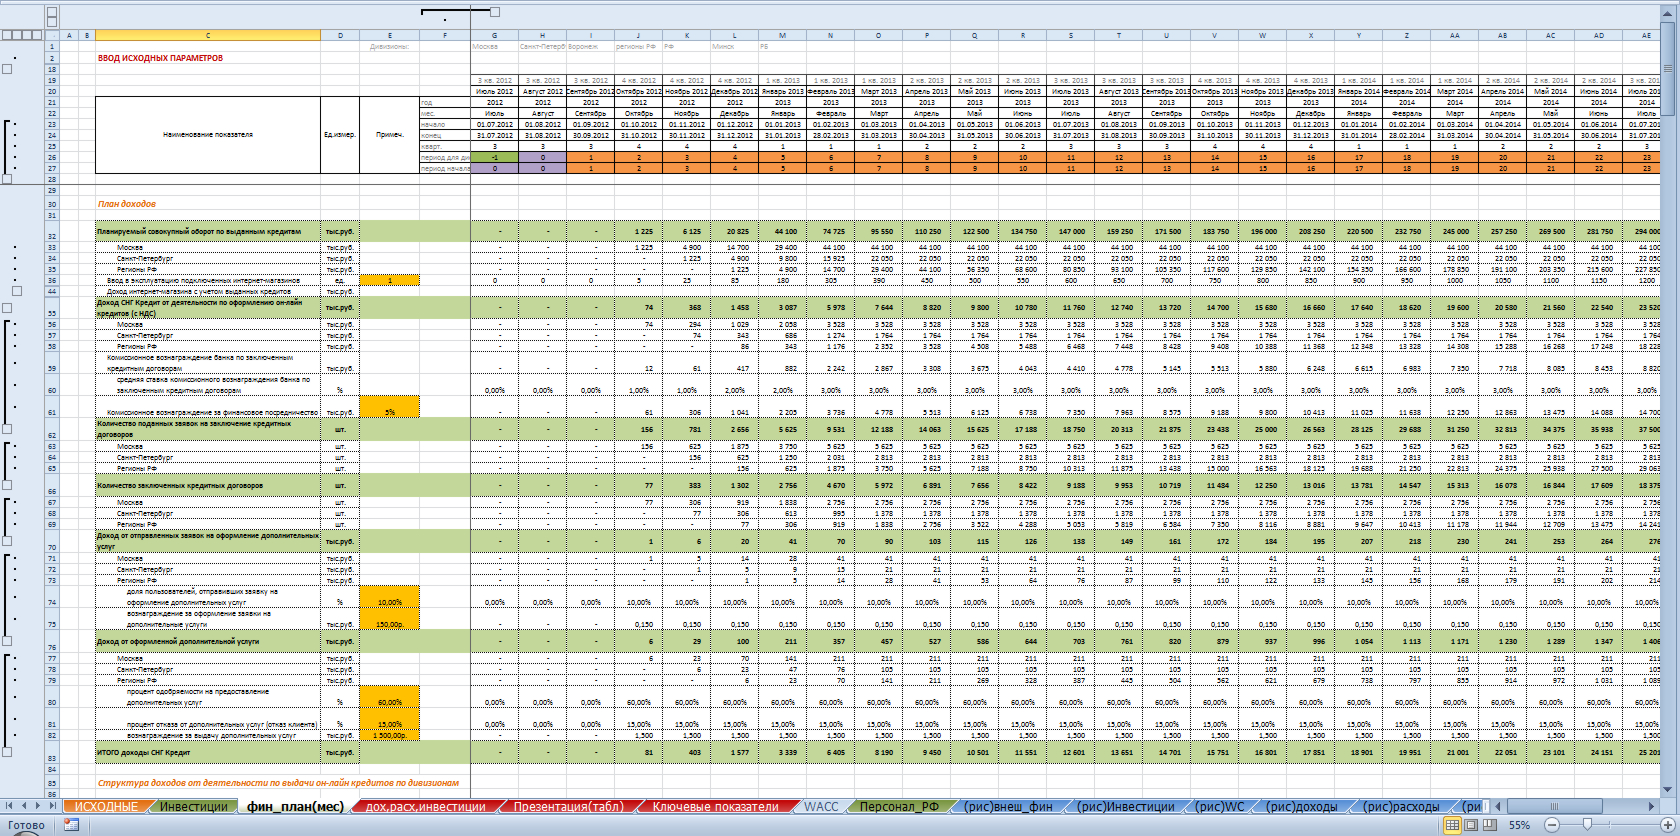Switch to Page Layout view icon
1680x836 pixels.
(1471, 825)
